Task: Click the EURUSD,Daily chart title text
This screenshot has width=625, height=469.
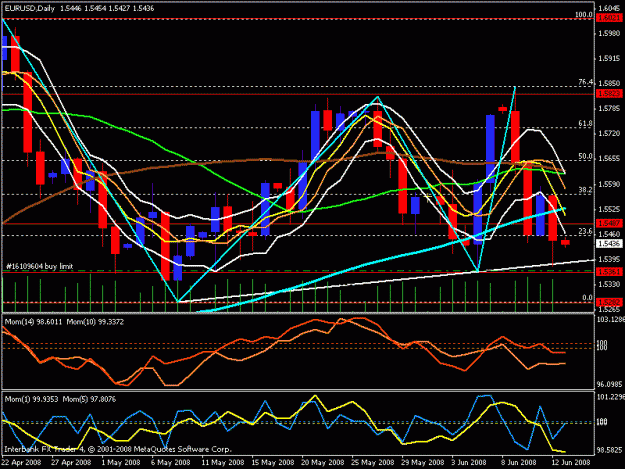Action: click(x=29, y=8)
